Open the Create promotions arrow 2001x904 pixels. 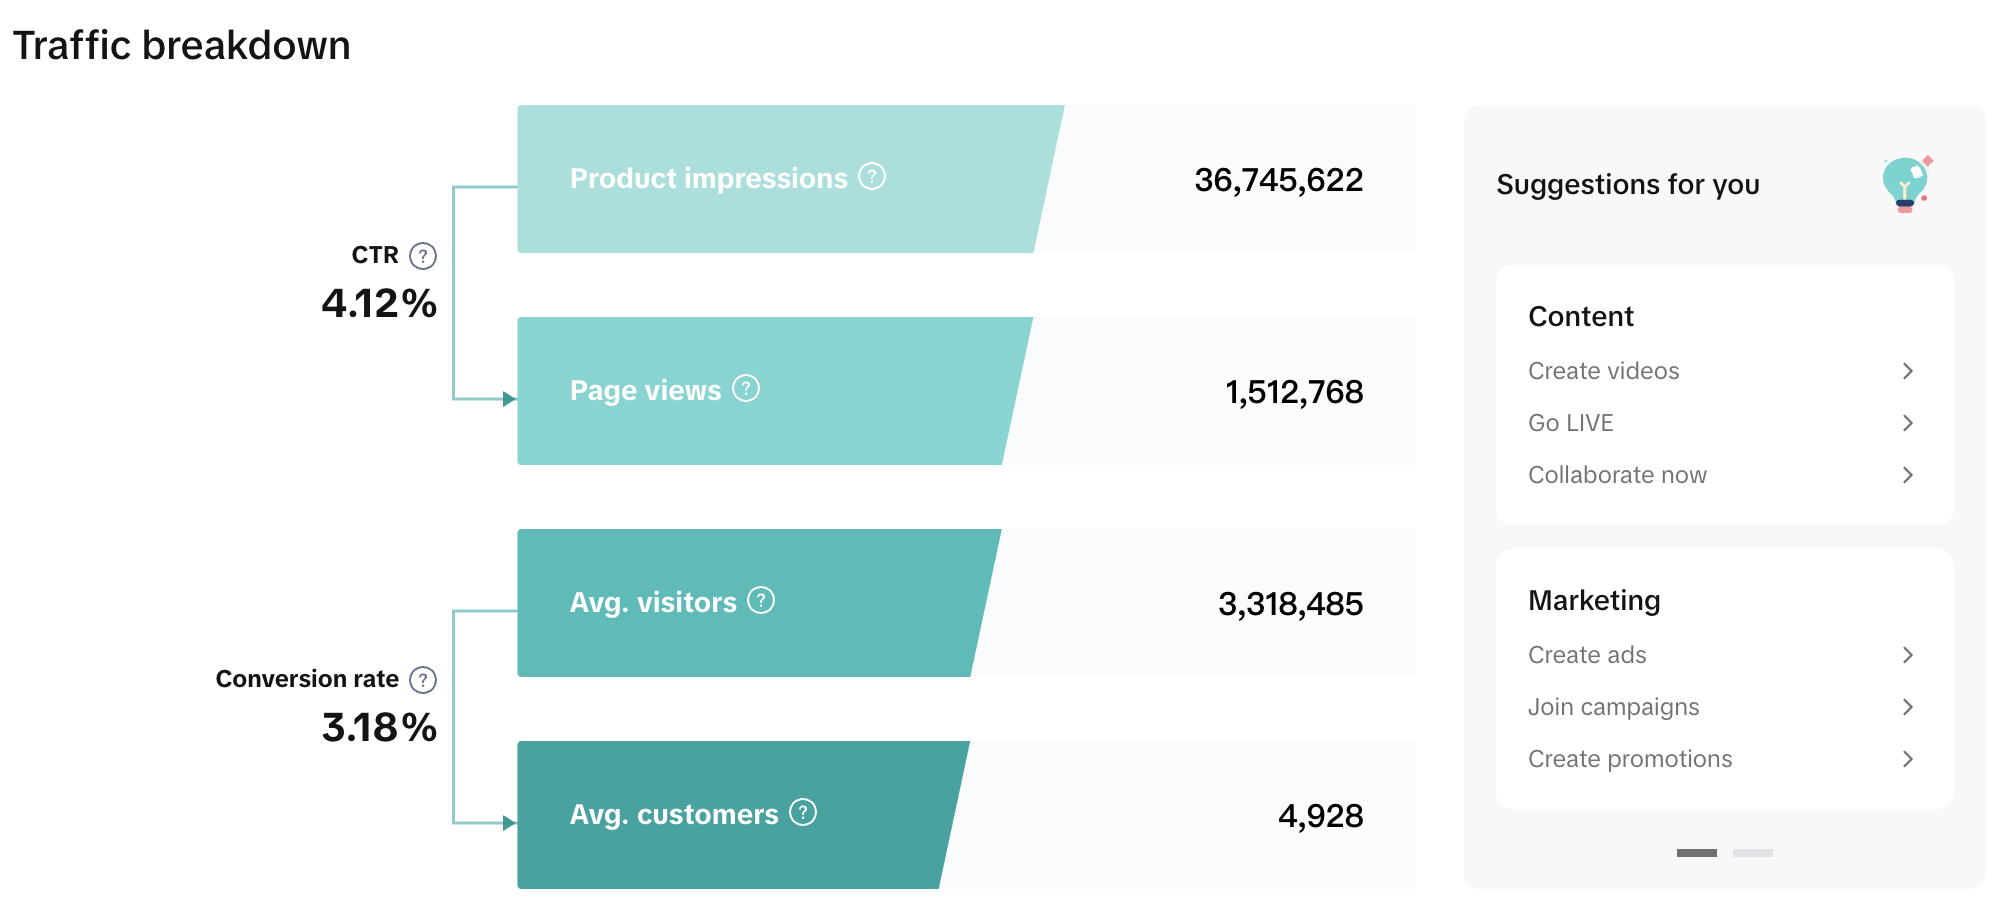(1907, 759)
